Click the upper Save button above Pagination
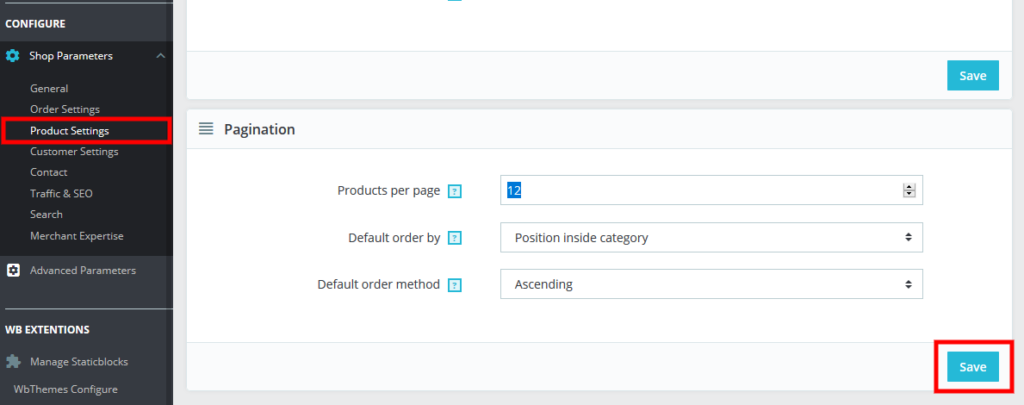The height and width of the screenshot is (405, 1024). pyautogui.click(x=972, y=76)
